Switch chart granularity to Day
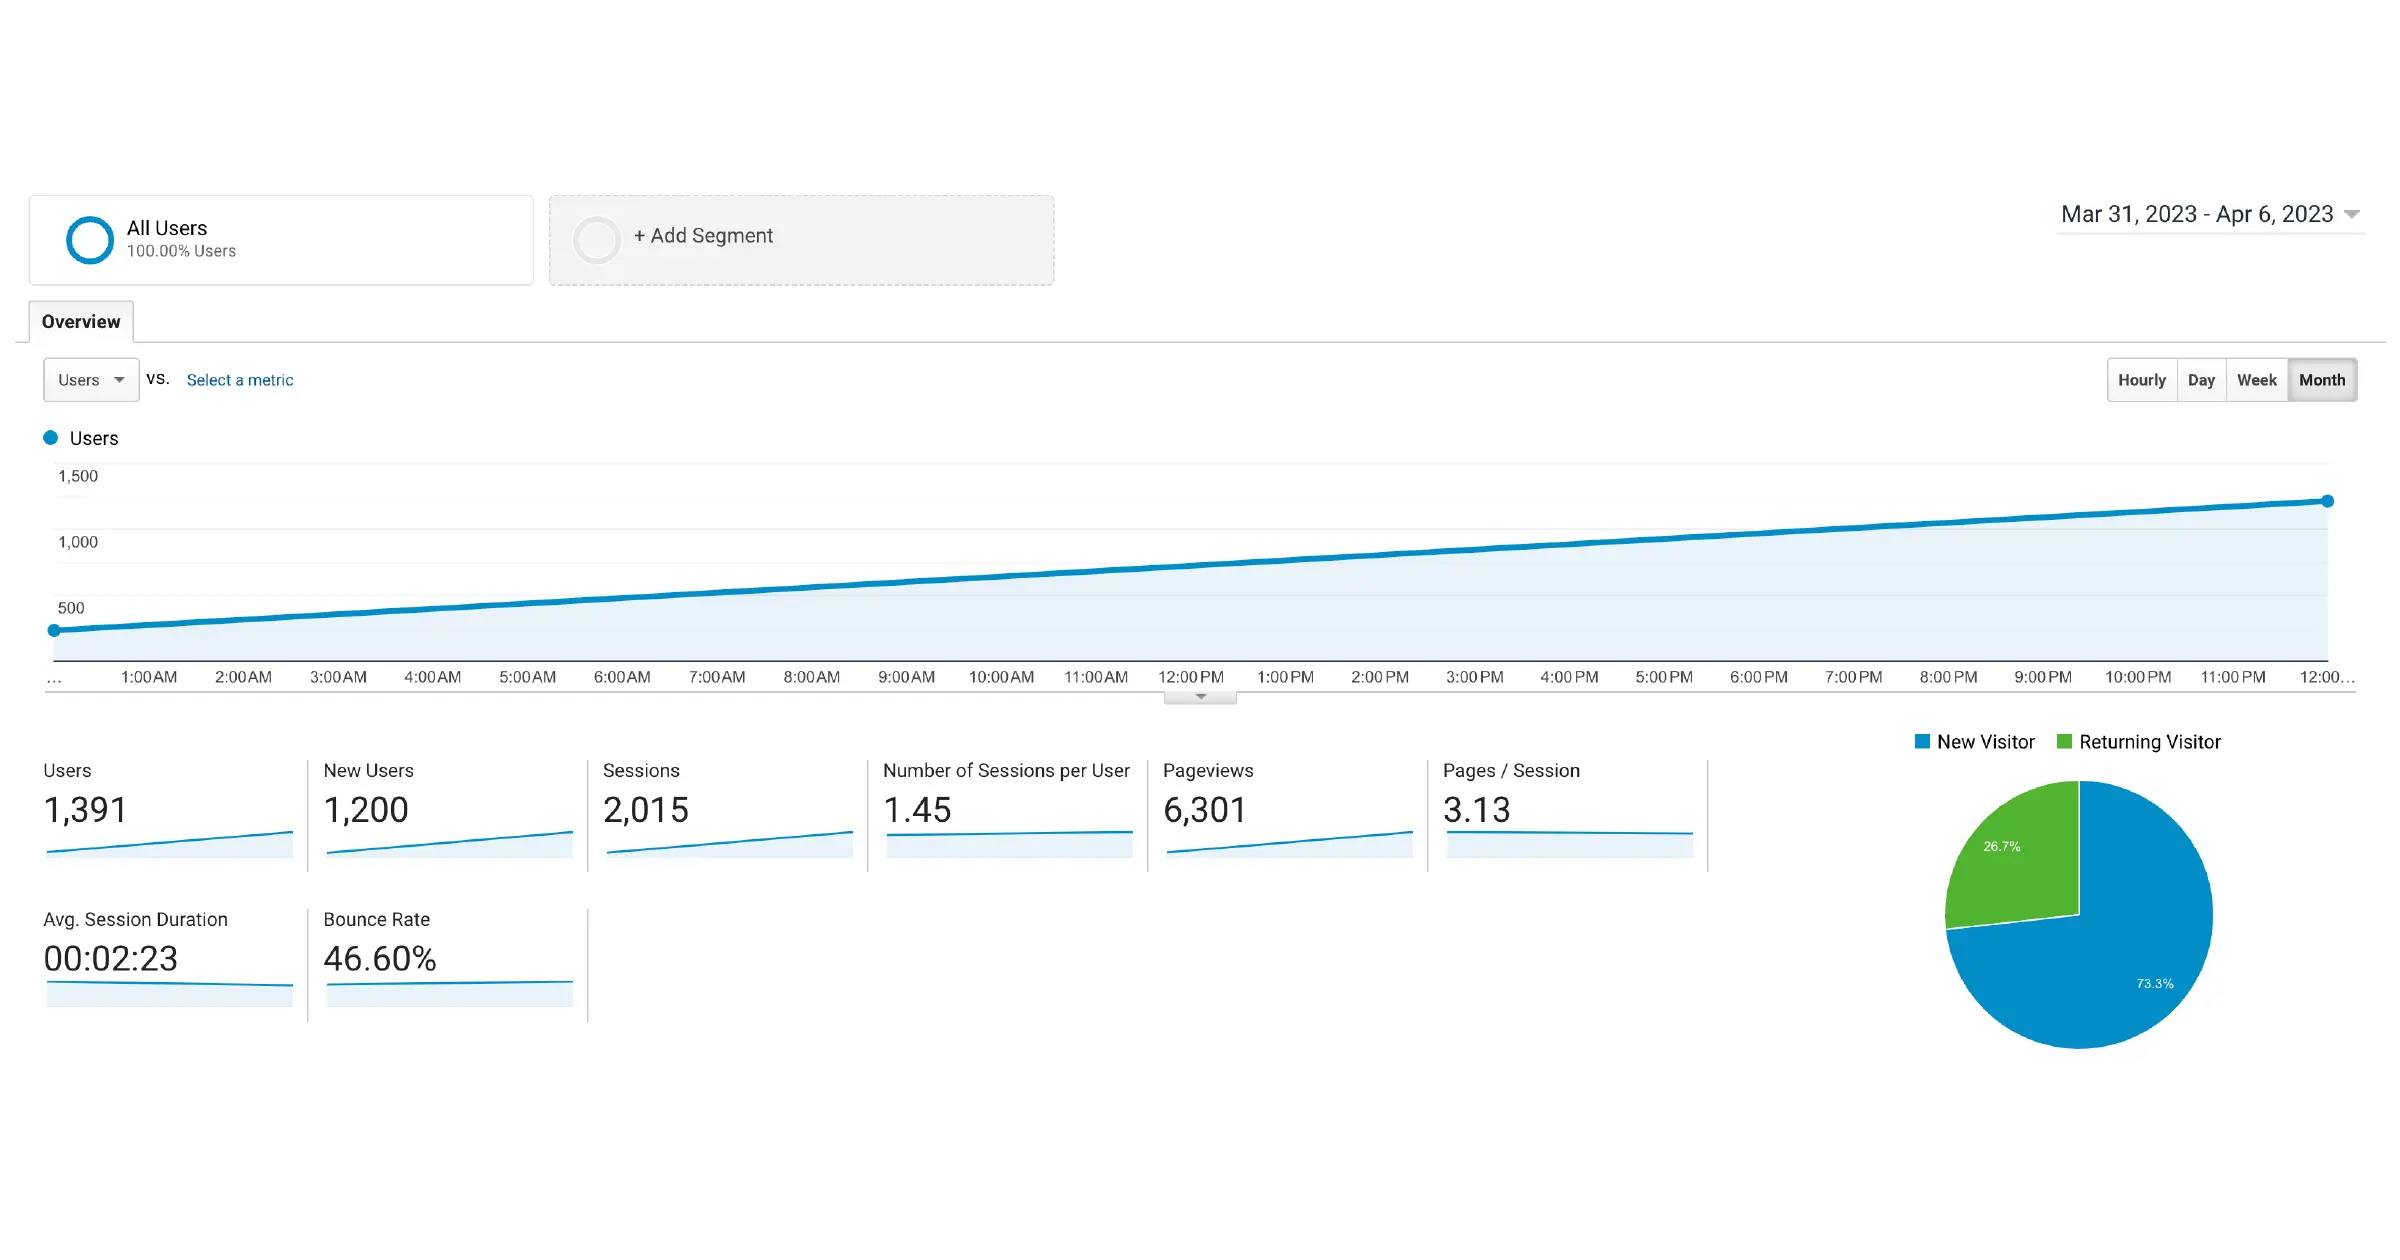This screenshot has width=2400, height=1260. click(x=2201, y=380)
